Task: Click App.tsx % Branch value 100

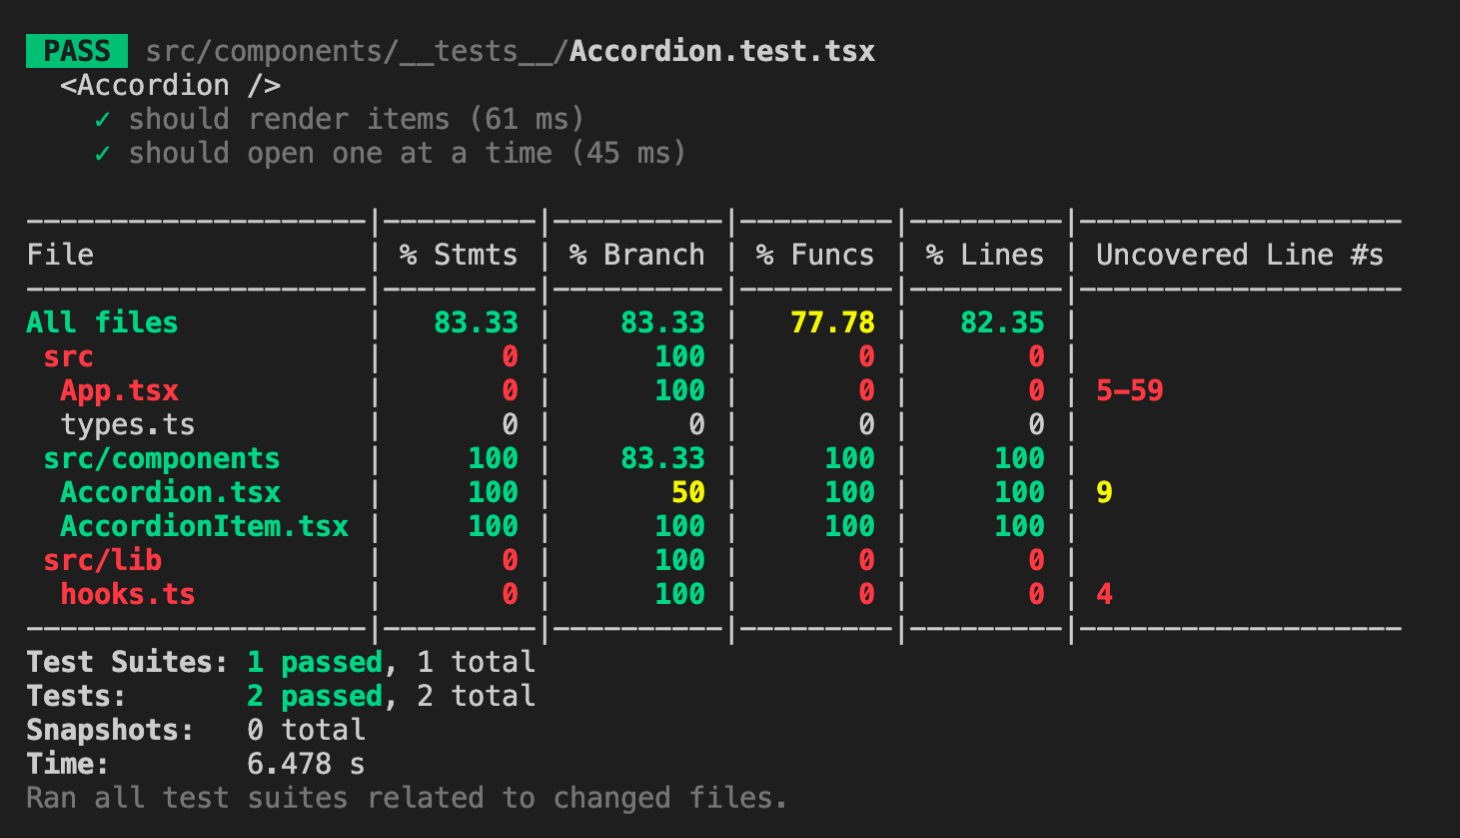Action: coord(680,391)
